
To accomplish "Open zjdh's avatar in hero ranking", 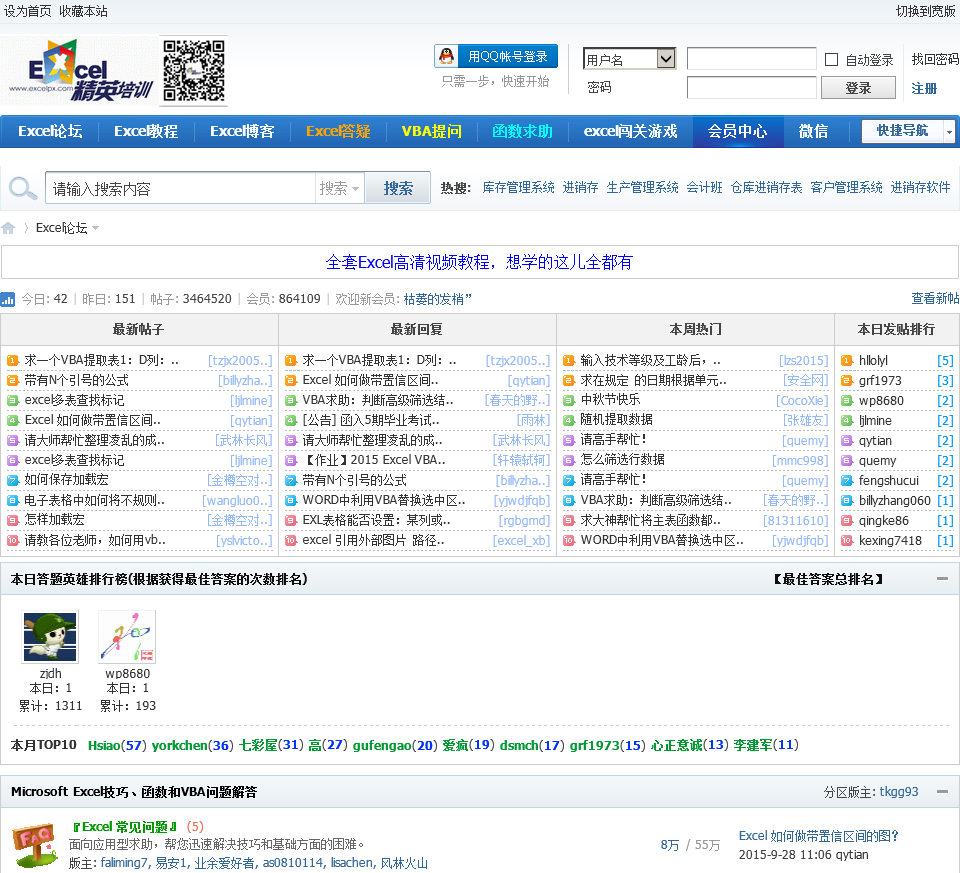I will (x=50, y=637).
